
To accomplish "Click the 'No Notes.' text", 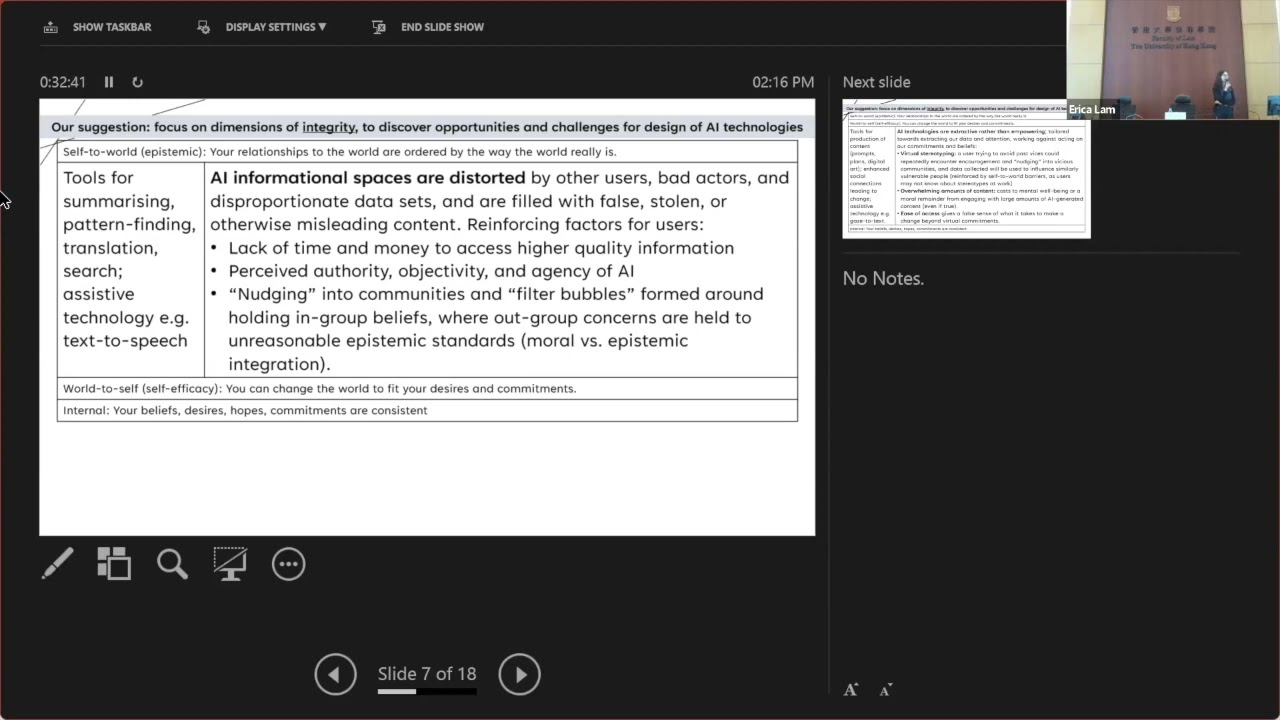I will 883,278.
